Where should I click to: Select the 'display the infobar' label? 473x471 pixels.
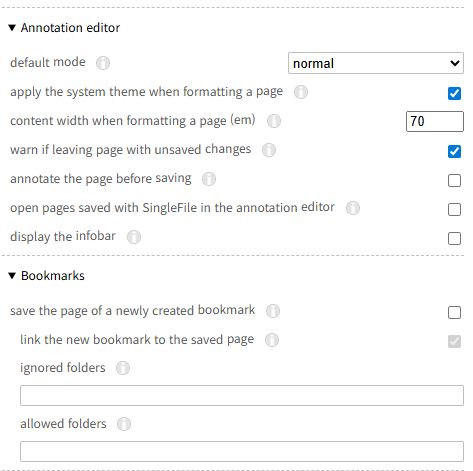[63, 236]
